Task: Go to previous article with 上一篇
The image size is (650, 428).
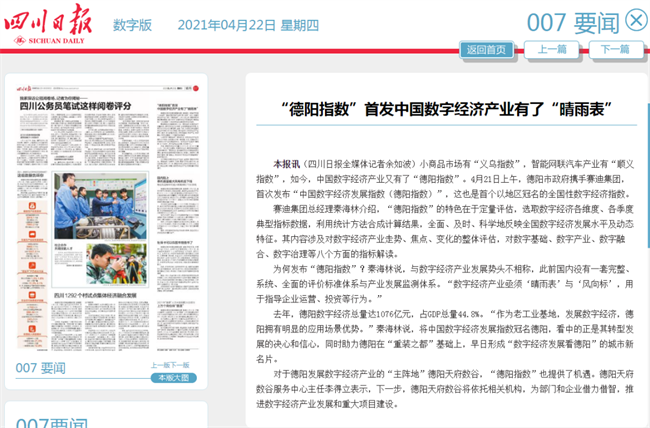Action: click(x=552, y=50)
